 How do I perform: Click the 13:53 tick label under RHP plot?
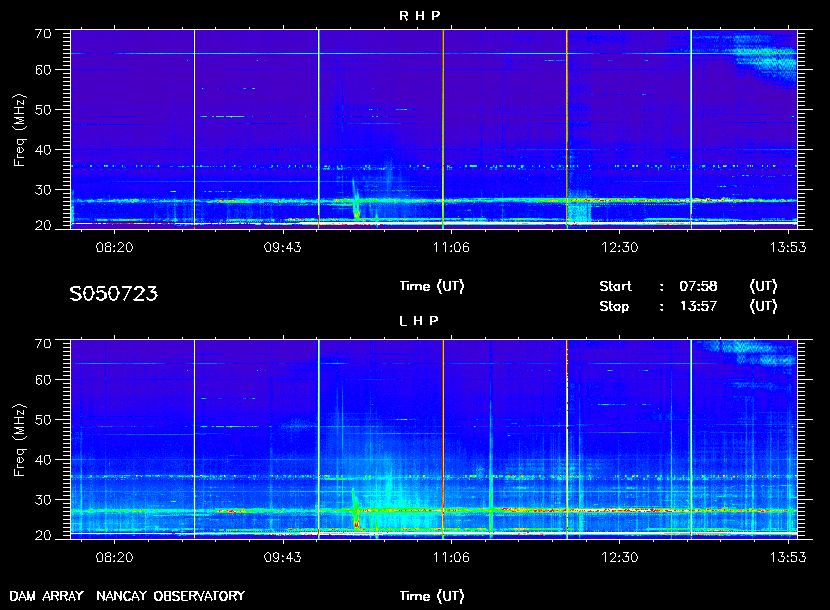788,247
